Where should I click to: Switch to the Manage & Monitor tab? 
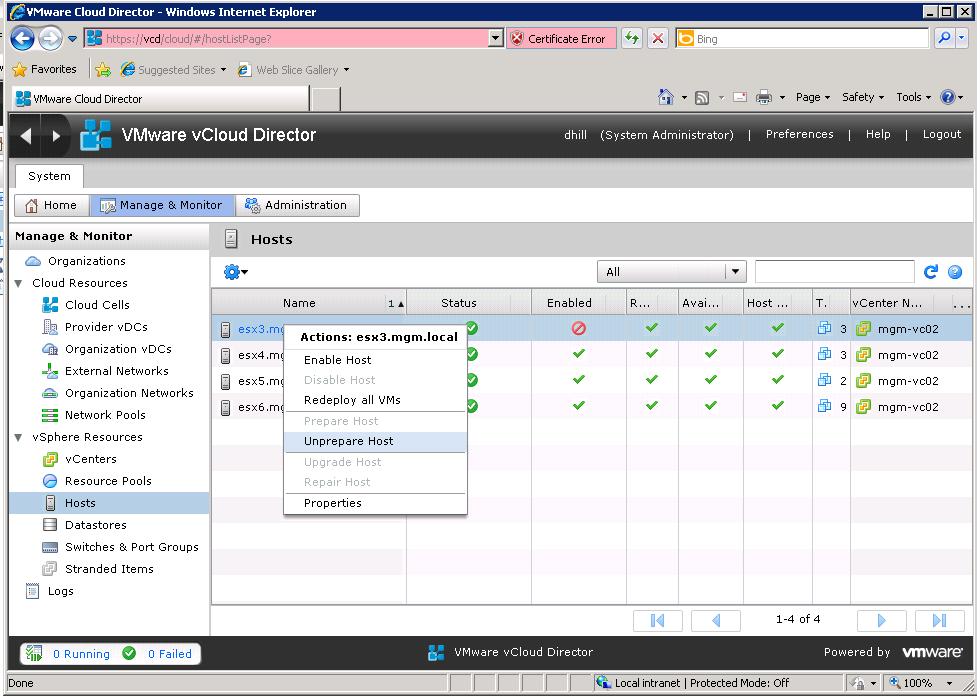tap(162, 205)
